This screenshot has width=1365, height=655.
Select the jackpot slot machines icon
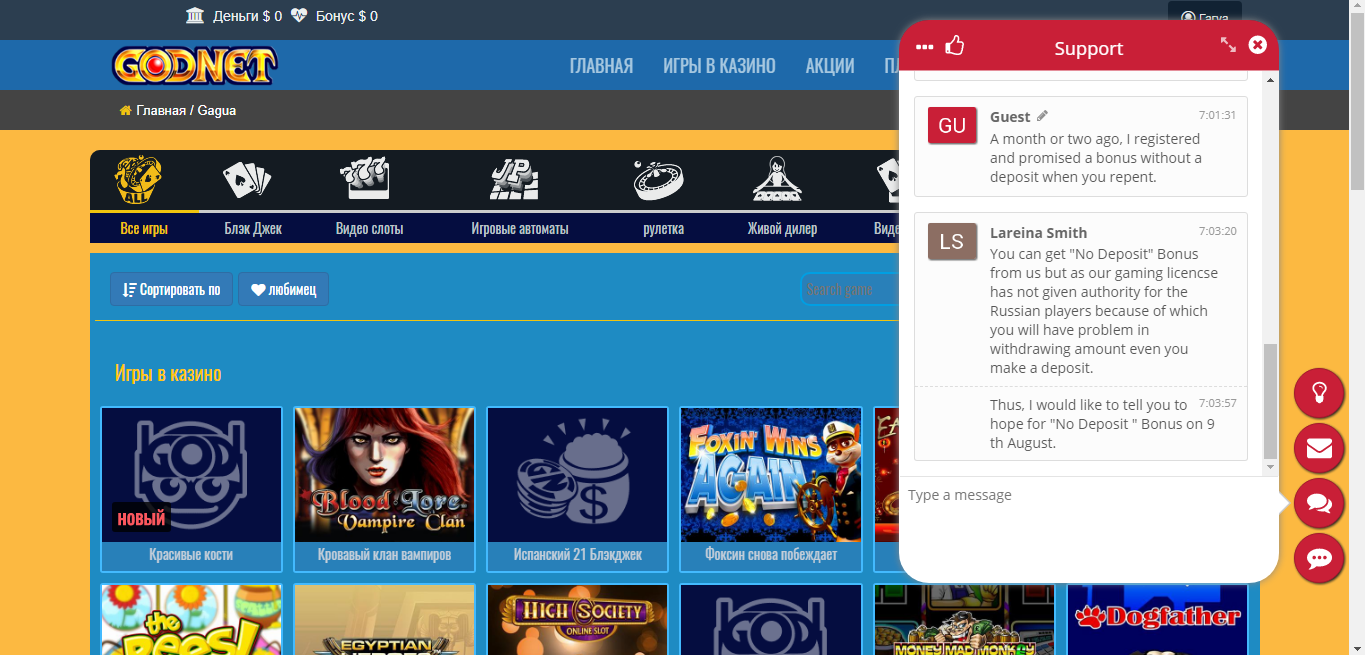click(x=515, y=180)
